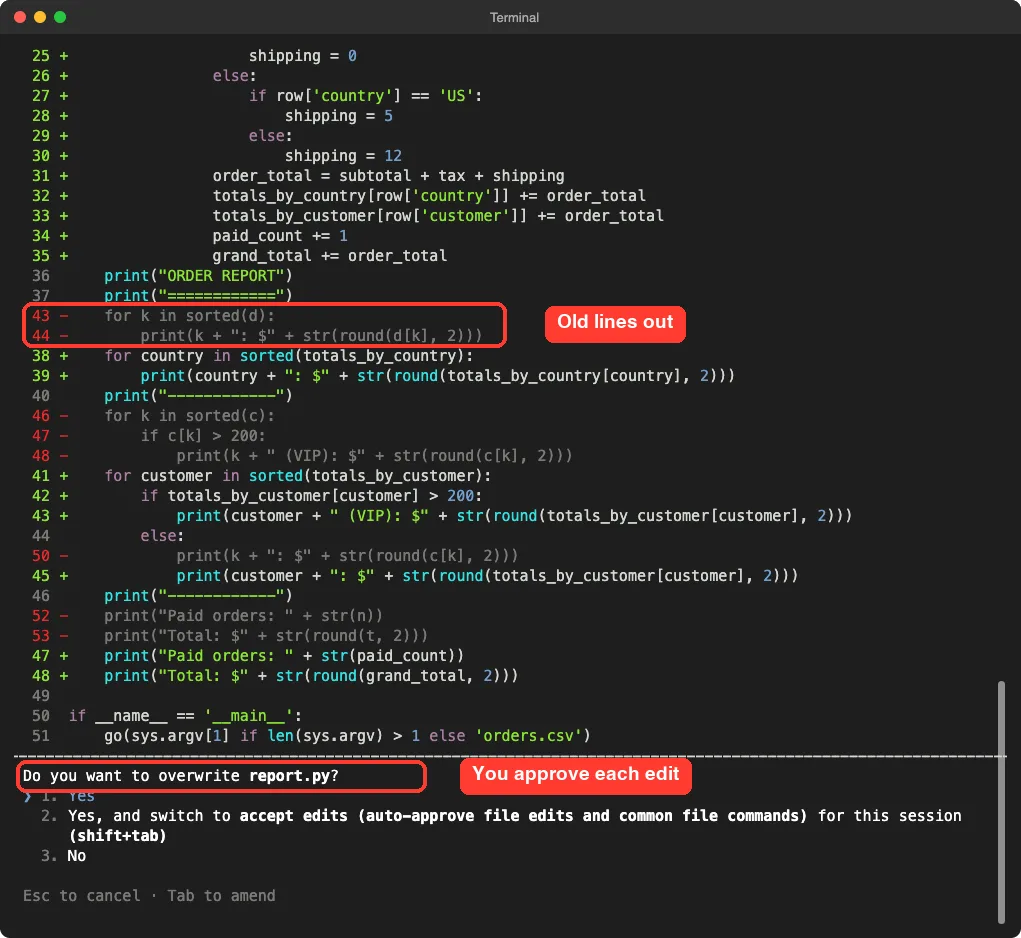
Task: Click removed line 50 print(k + ": $" ... c[k])
Action: [x=347, y=556]
